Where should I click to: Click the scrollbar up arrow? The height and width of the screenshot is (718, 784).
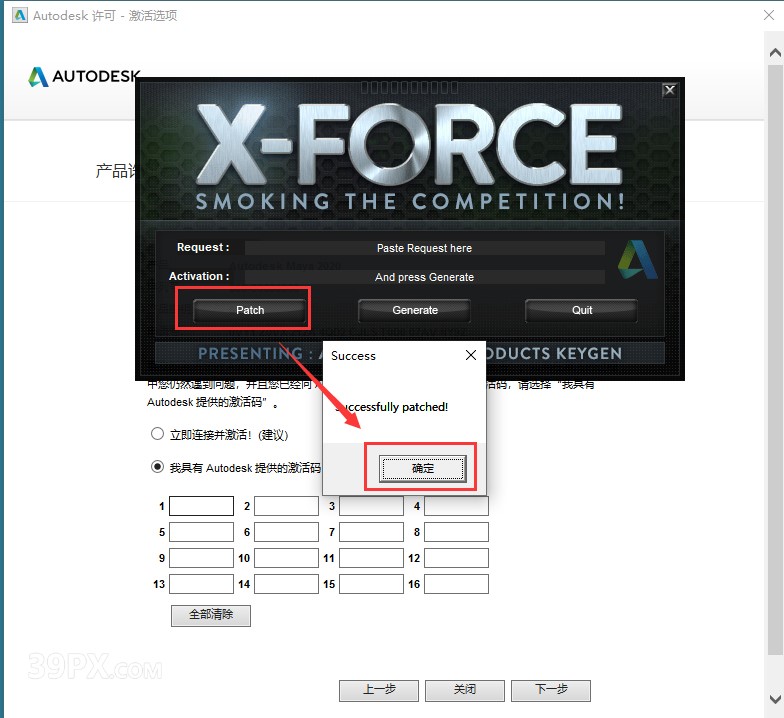click(775, 52)
